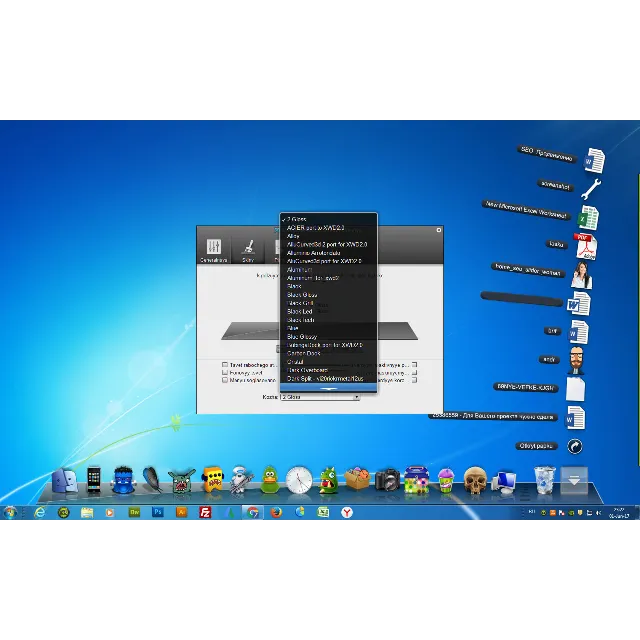Image resolution: width=640 pixels, height=640 pixels.
Task: Open the cardboard box dock icon
Action: tap(357, 480)
